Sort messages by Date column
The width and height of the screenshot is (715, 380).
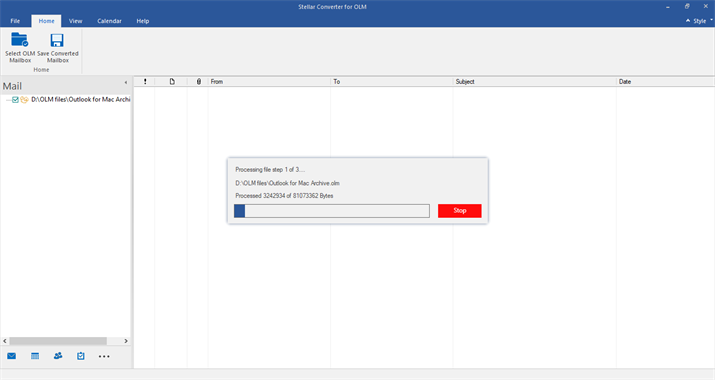click(665, 82)
